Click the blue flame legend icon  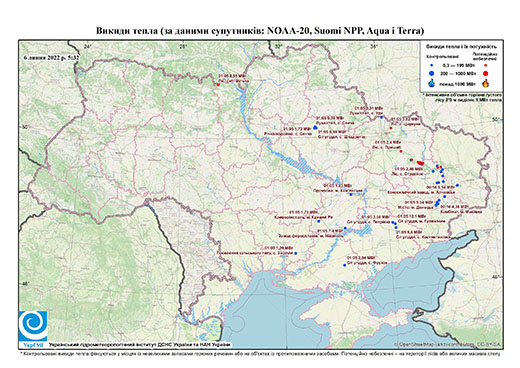point(432,83)
